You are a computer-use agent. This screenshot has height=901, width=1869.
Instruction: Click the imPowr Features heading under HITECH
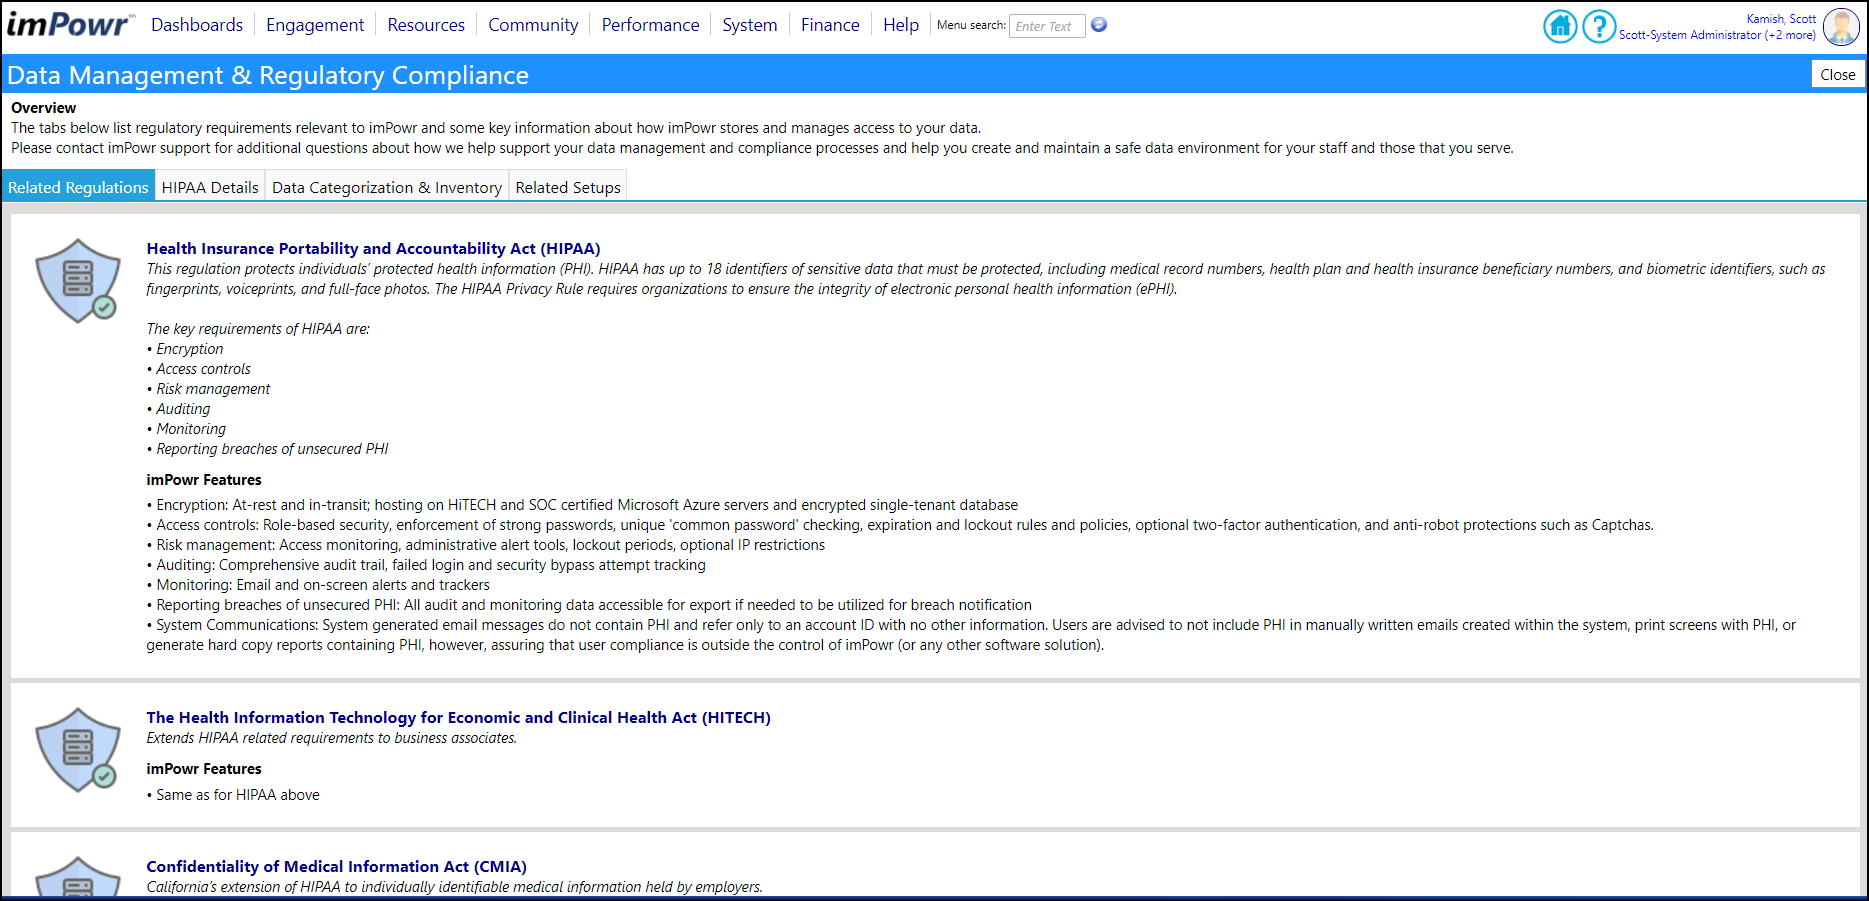click(204, 769)
